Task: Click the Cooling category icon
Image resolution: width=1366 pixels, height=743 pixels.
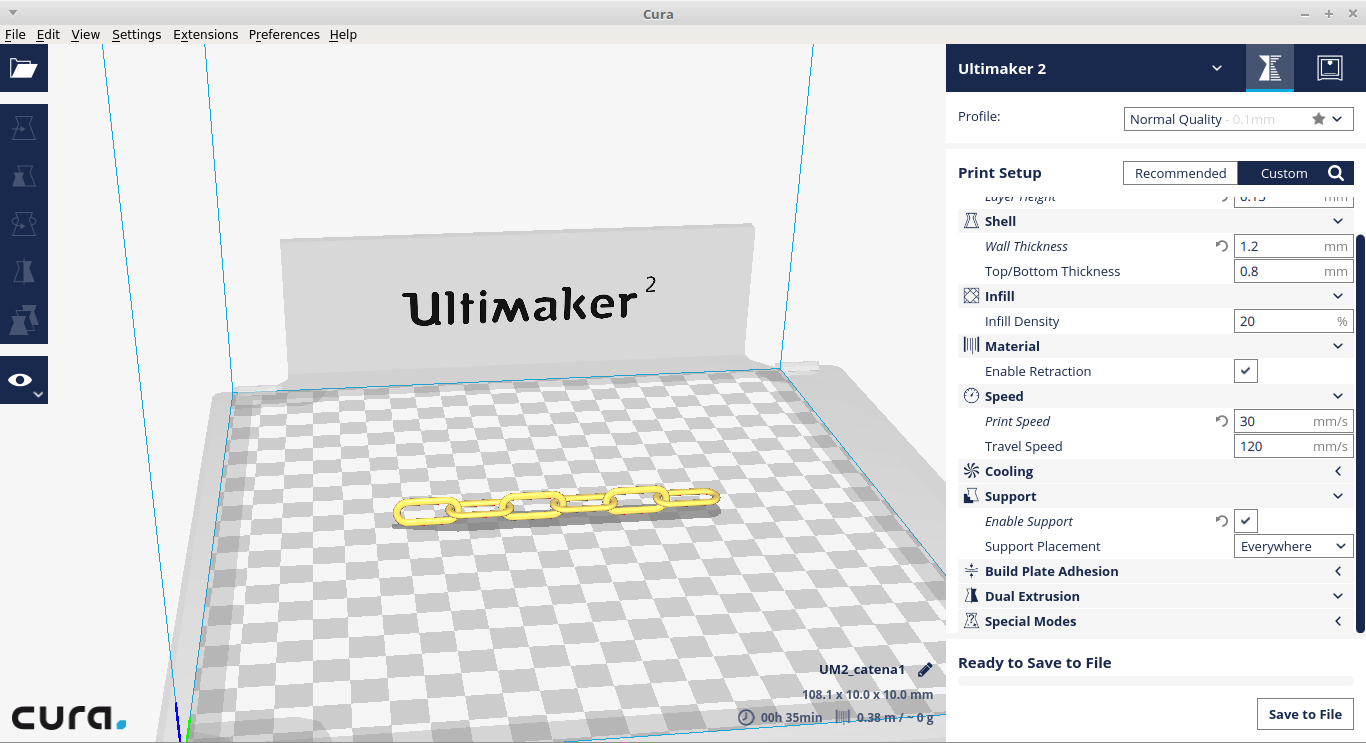Action: [x=971, y=471]
